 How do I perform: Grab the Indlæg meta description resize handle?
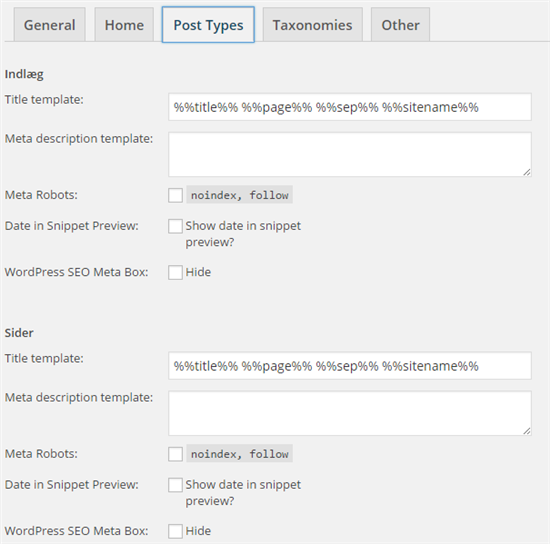(x=527, y=172)
